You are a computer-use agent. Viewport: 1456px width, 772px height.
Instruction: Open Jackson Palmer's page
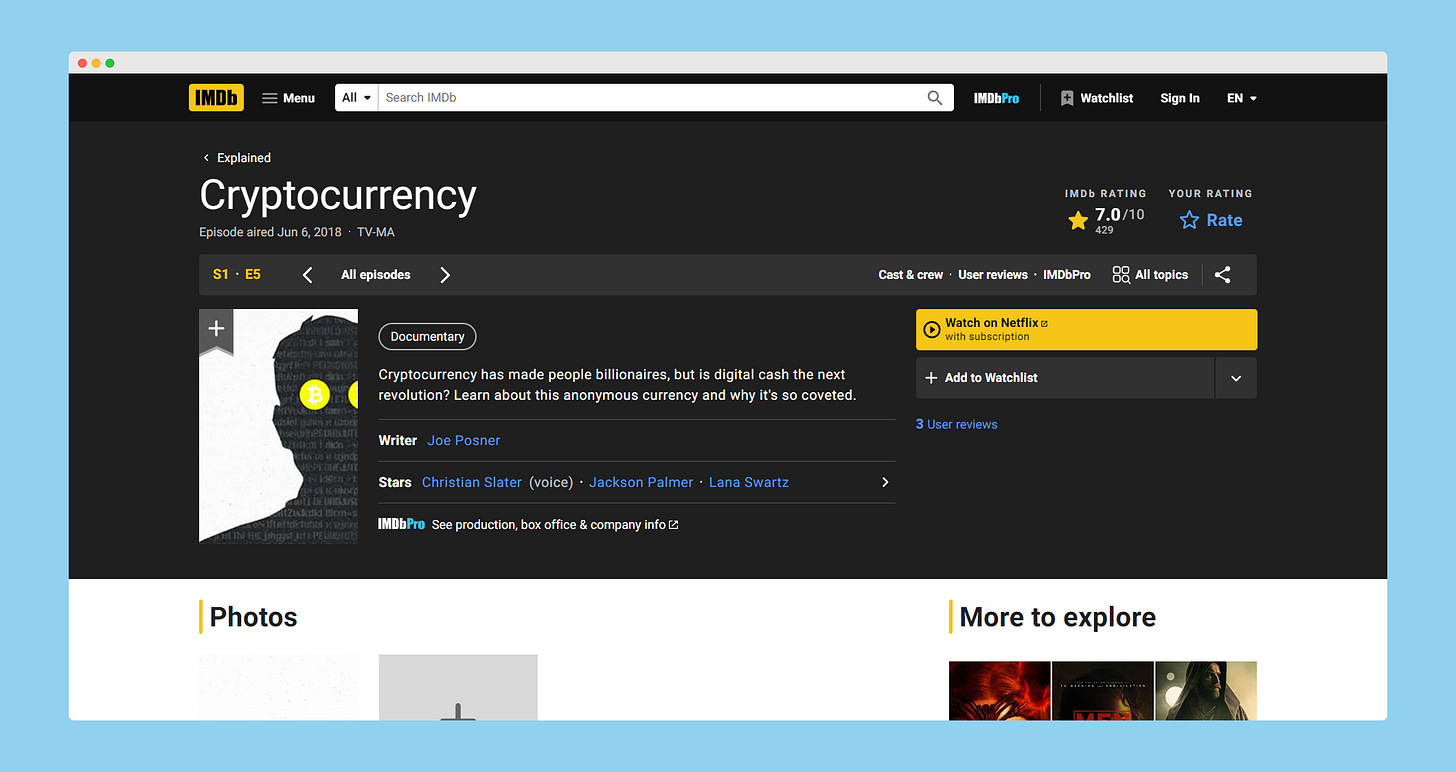click(x=641, y=483)
